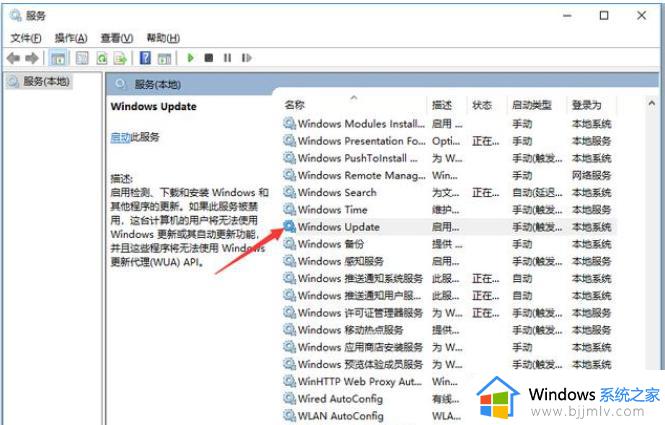Click the Stop Service square icon

click(x=209, y=58)
